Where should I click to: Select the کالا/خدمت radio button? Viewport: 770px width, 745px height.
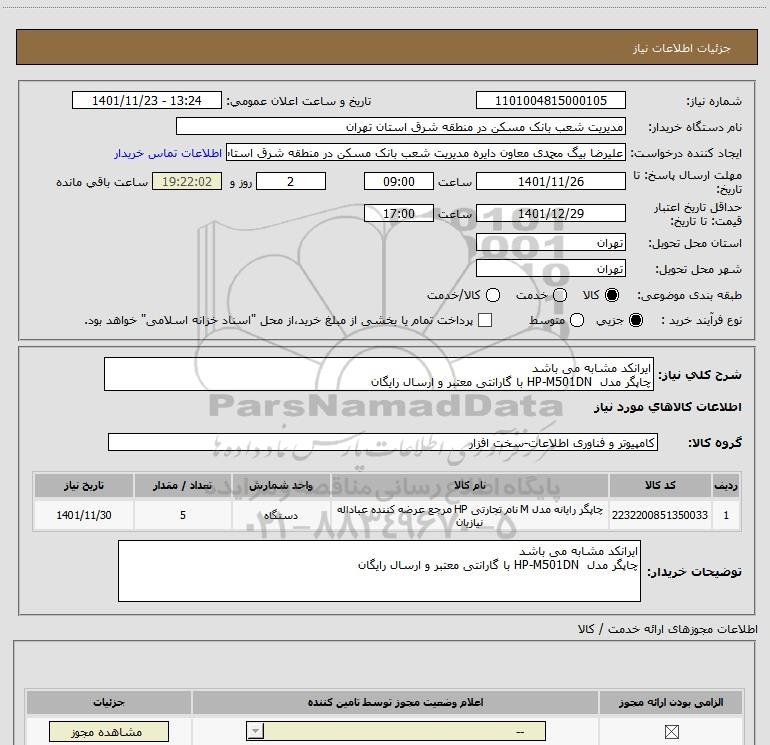click(493, 295)
